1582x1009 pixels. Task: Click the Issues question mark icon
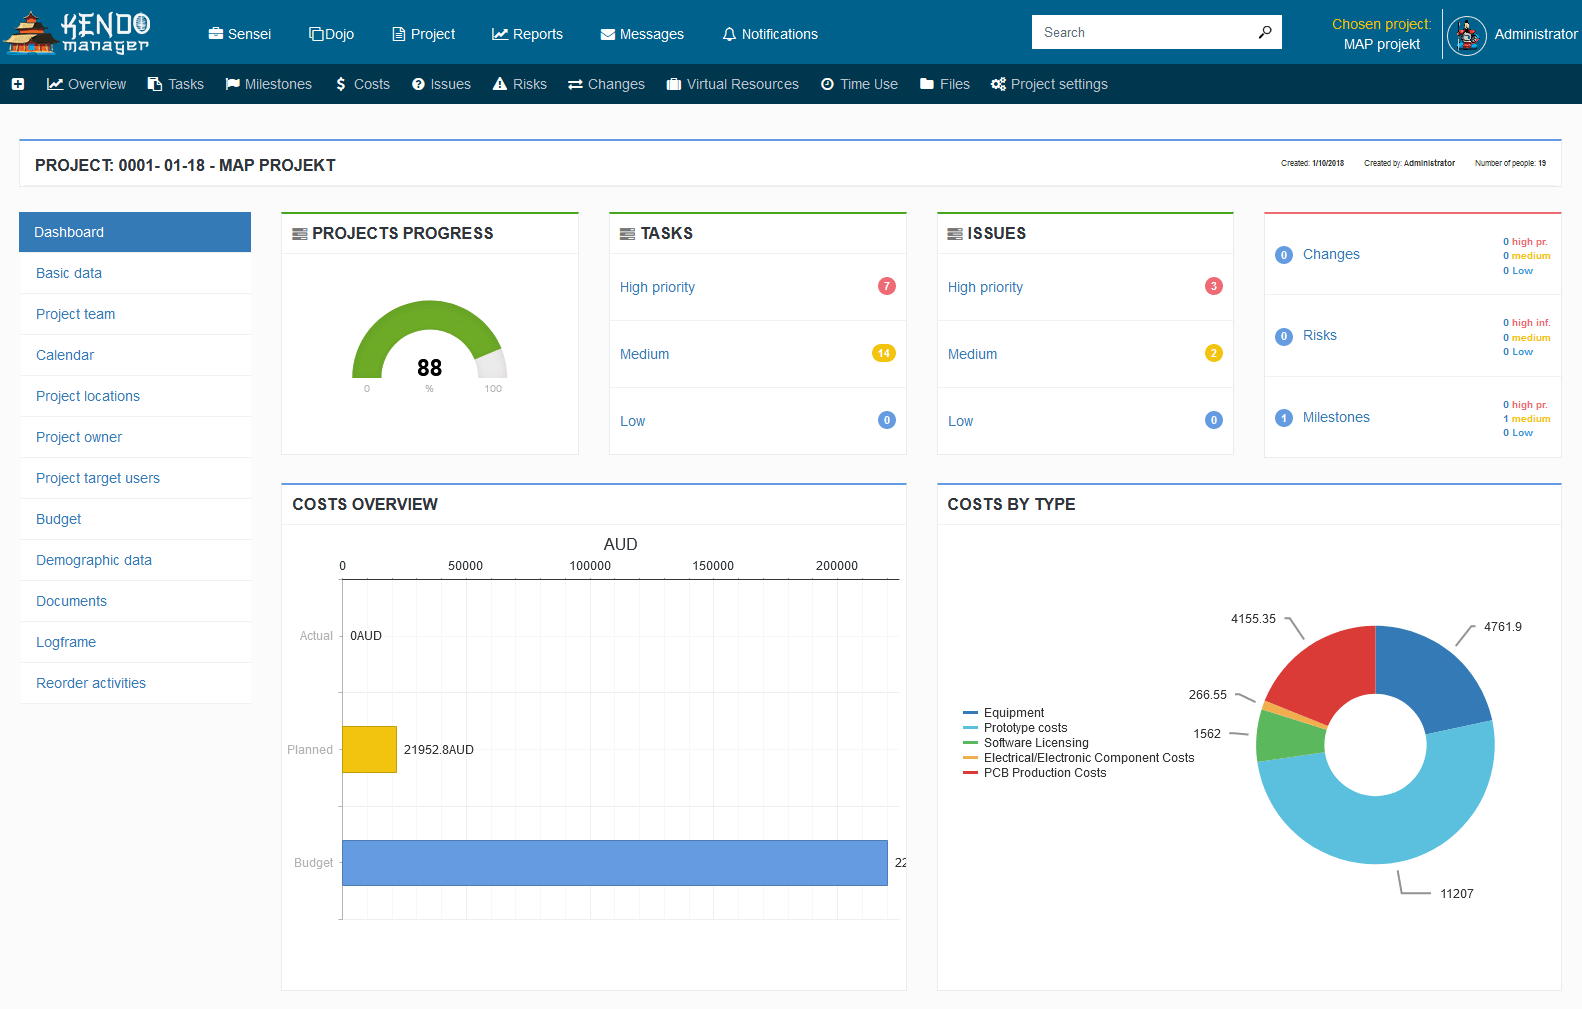pyautogui.click(x=419, y=84)
